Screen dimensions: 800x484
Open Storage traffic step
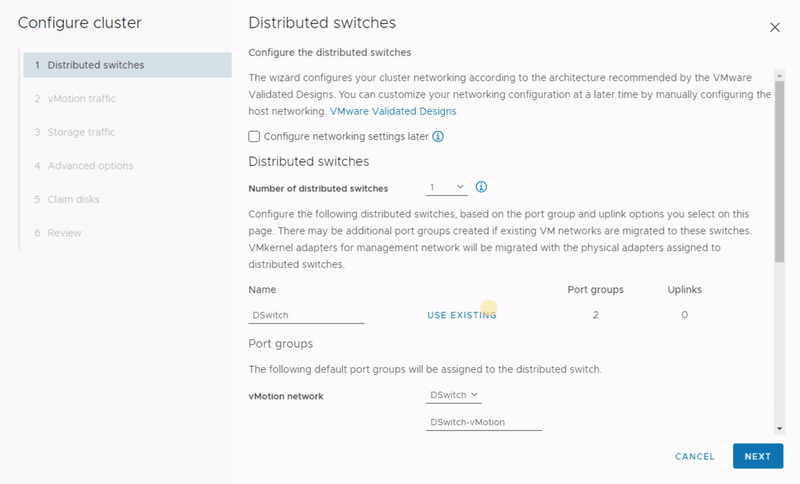tap(81, 132)
